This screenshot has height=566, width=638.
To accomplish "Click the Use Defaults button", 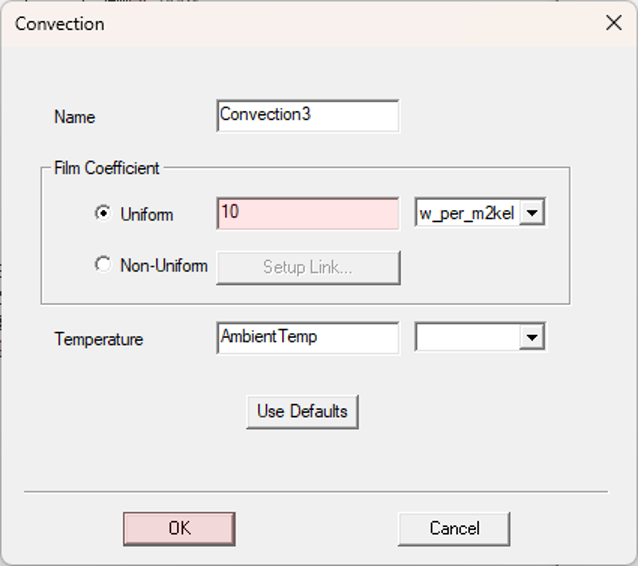I will 302,412.
